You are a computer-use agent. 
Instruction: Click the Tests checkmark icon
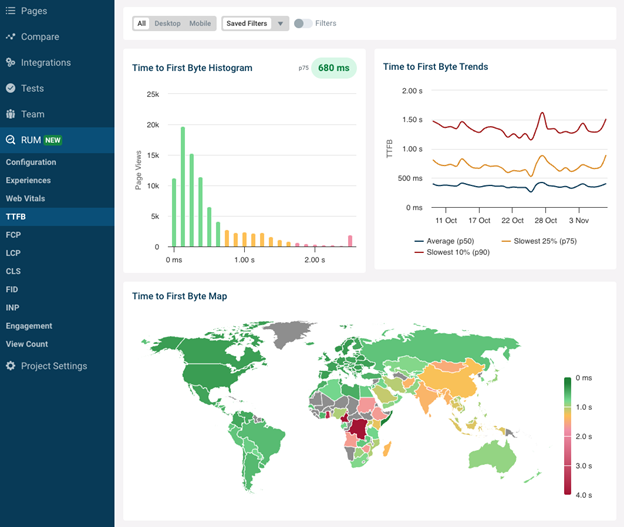[x=10, y=88]
